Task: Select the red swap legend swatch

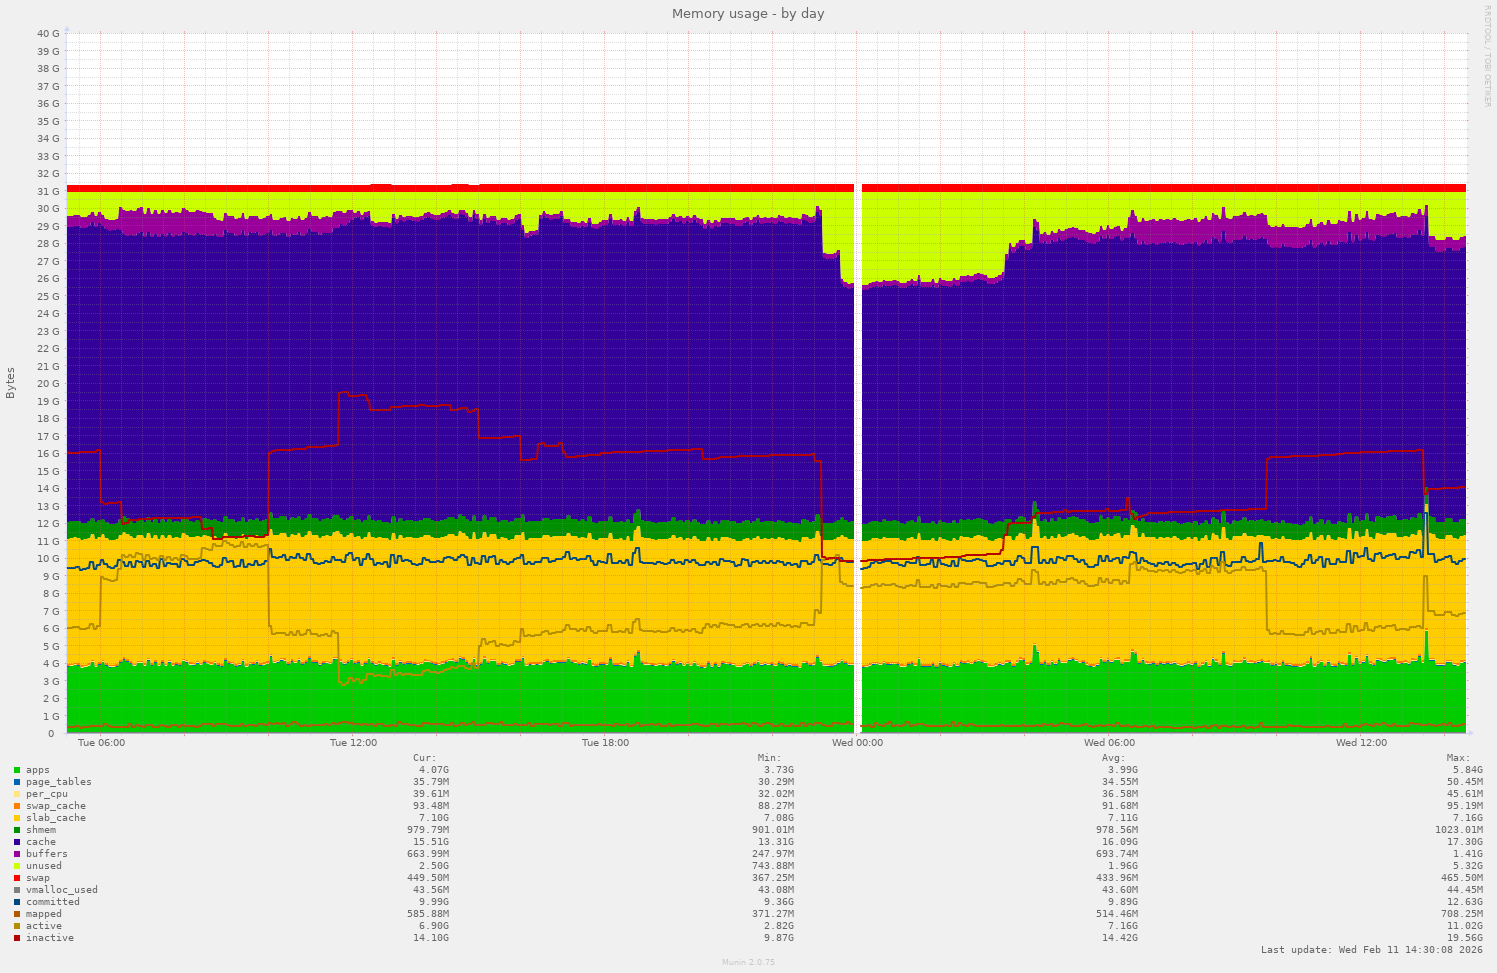Action: pos(17,878)
